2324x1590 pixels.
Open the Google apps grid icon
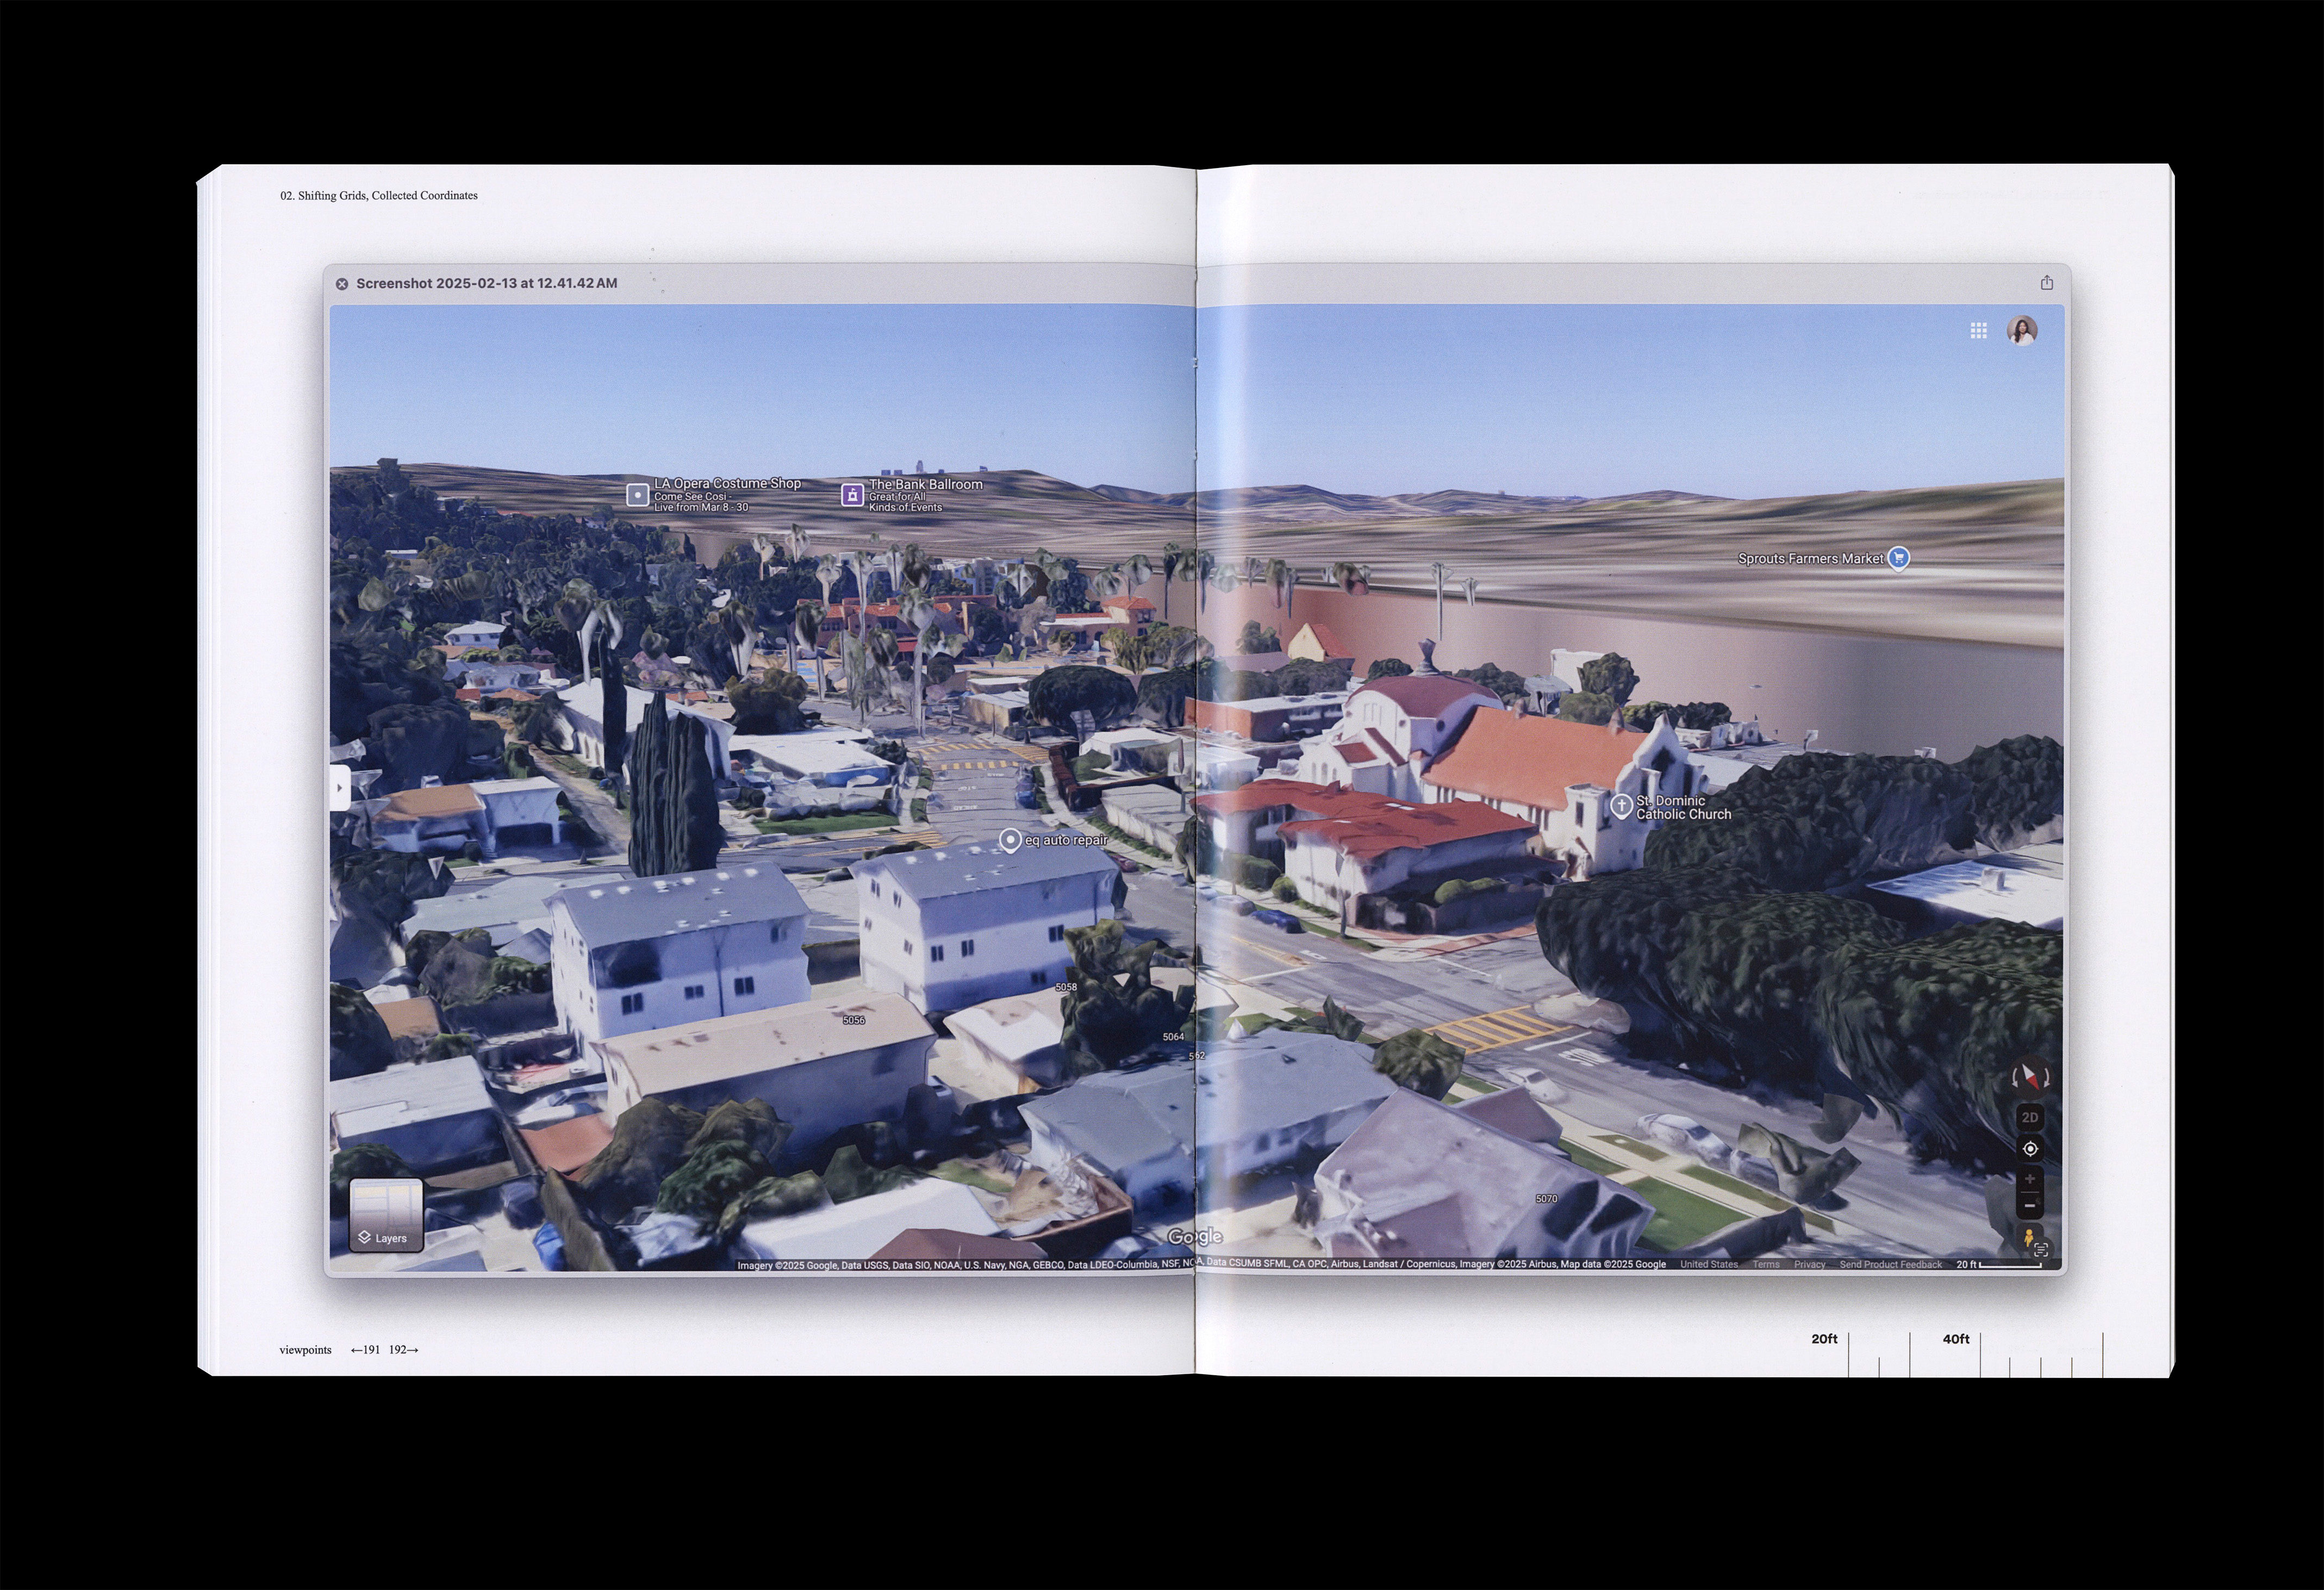[x=1978, y=331]
